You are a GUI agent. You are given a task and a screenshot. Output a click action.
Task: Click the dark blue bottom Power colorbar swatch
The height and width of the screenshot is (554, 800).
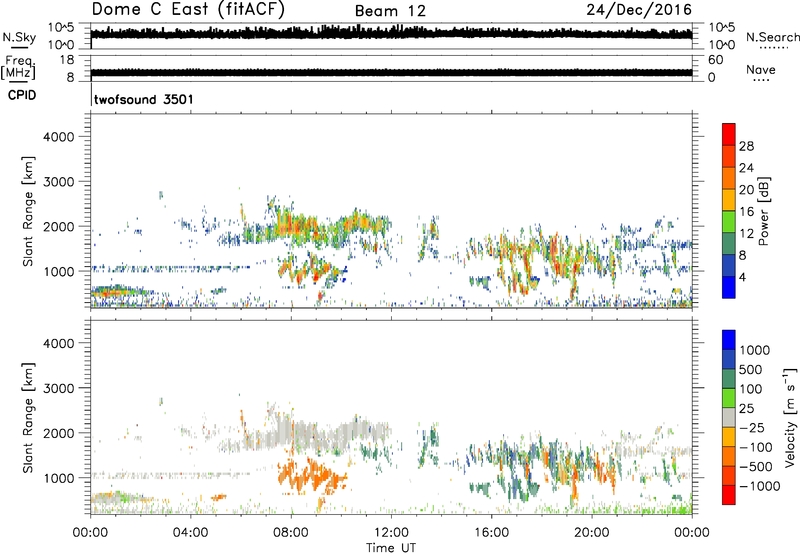tap(729, 287)
